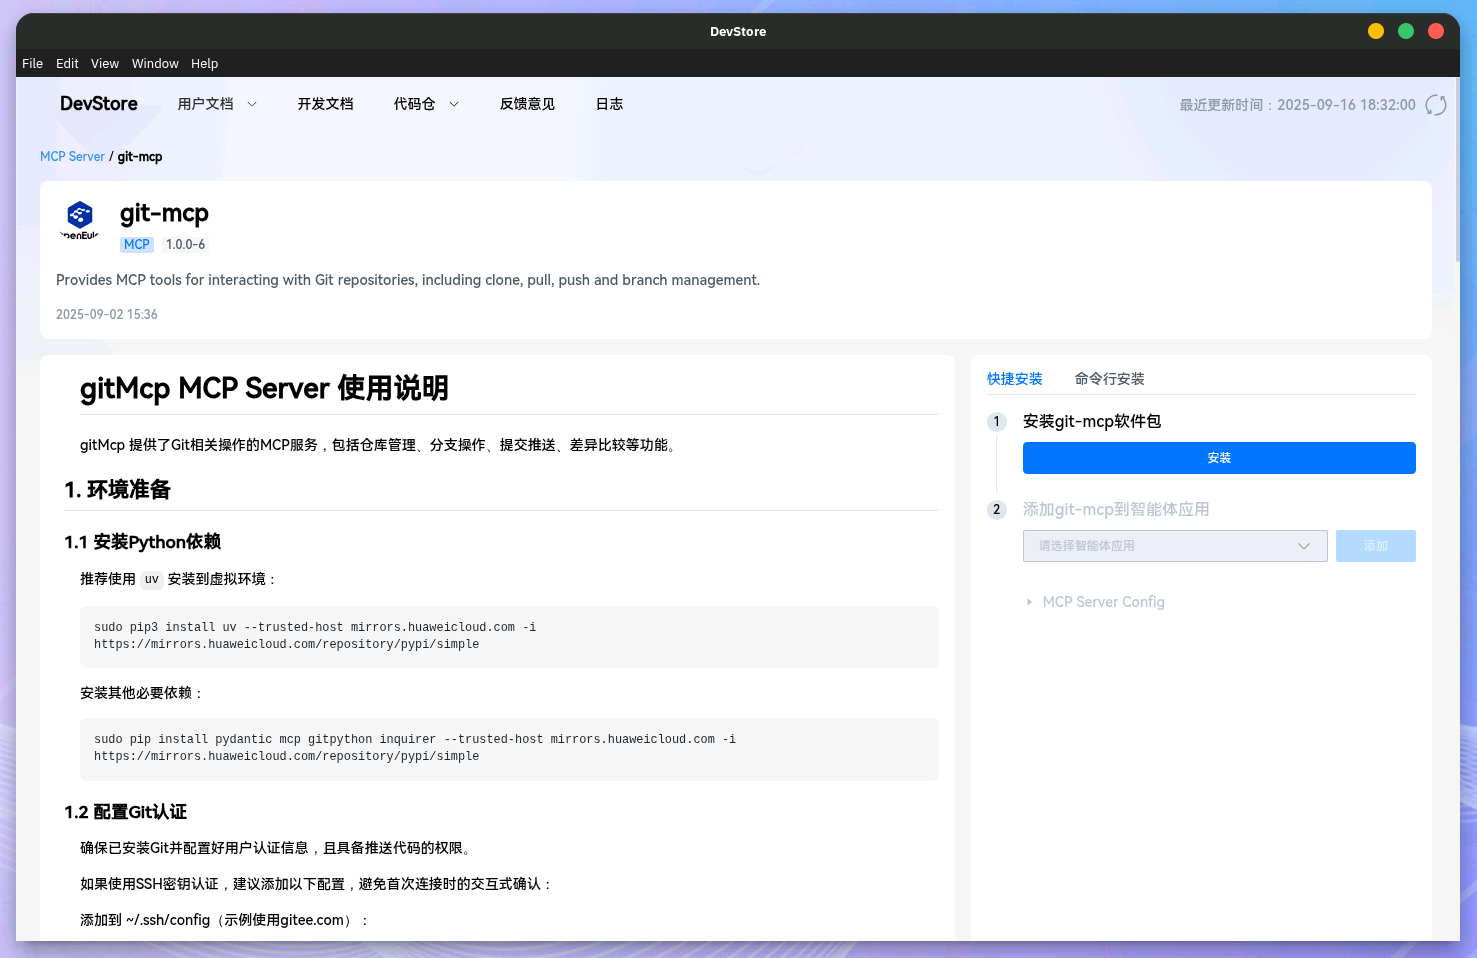
Task: Click the yellow minimize window button
Action: point(1375,31)
